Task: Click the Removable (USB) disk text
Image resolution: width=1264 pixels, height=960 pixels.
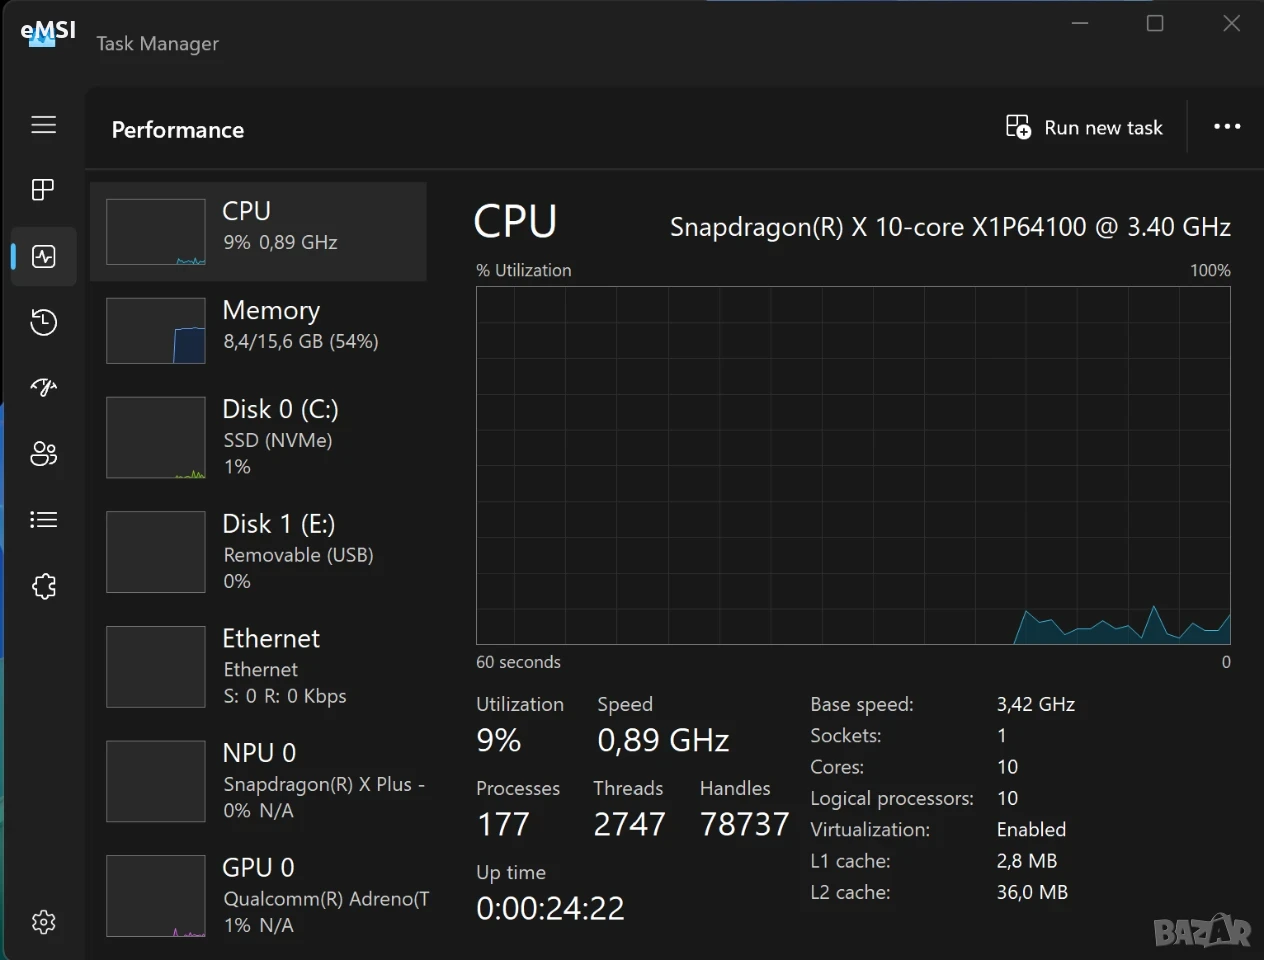Action: click(298, 555)
